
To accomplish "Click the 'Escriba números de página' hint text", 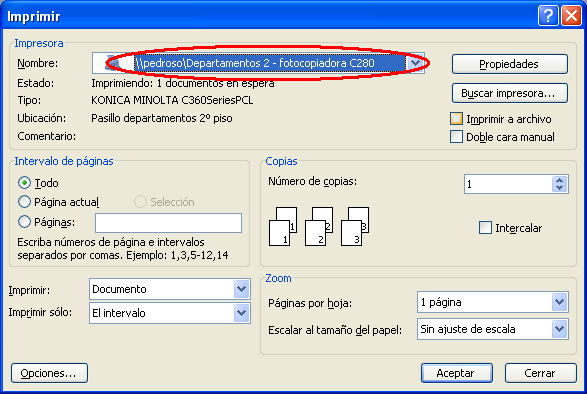I will point(123,249).
